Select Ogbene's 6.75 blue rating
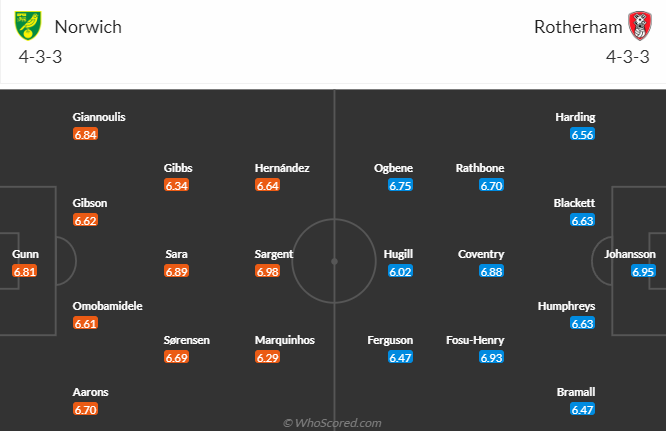The height and width of the screenshot is (431, 666). (400, 186)
